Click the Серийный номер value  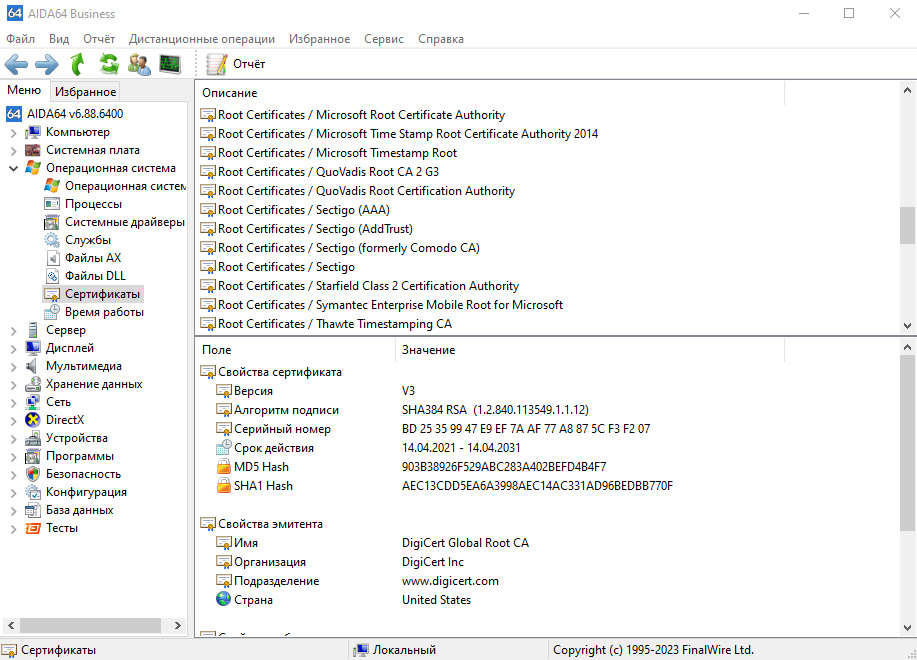[x=526, y=429]
